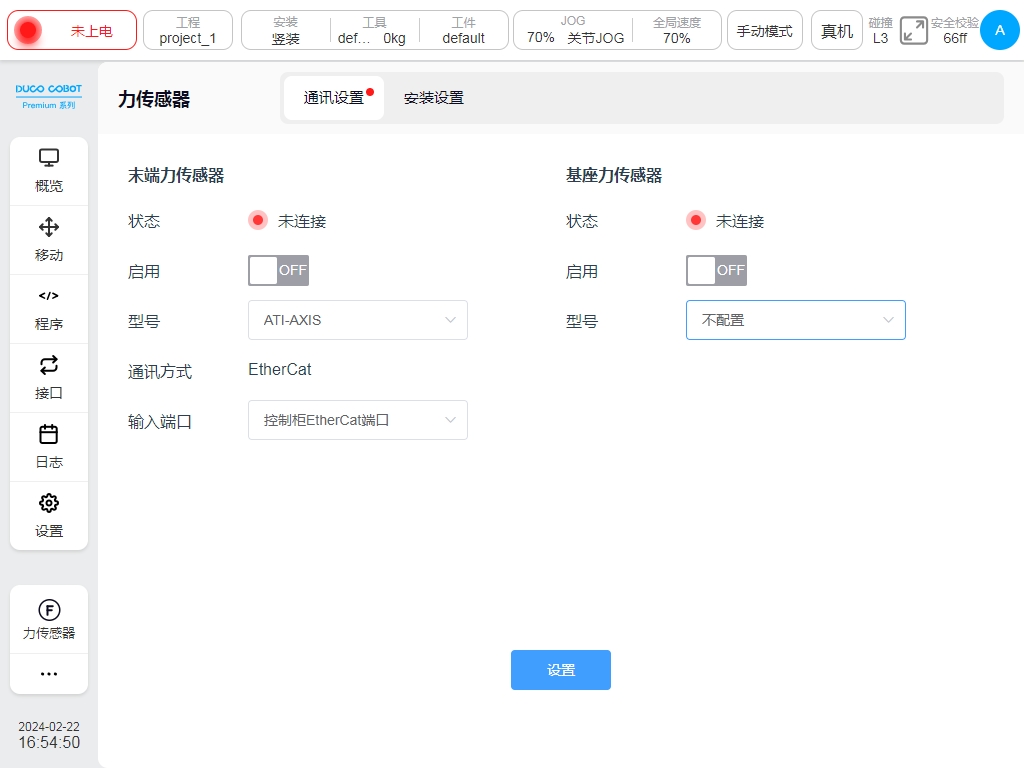The height and width of the screenshot is (768, 1024).
Task: Switch to the 通讯设置 tab
Action: pyautogui.click(x=334, y=98)
